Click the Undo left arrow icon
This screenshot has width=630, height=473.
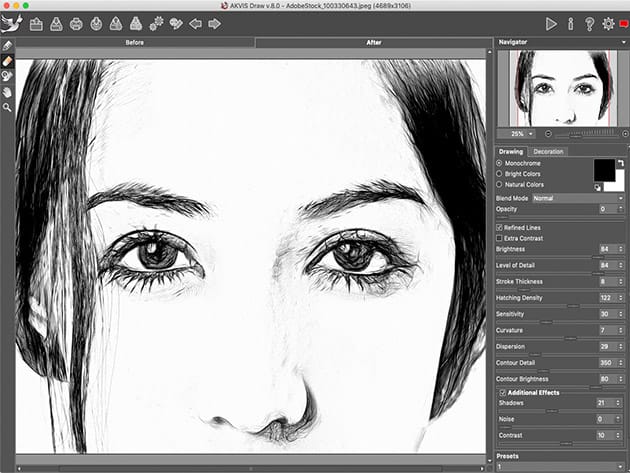[195, 23]
